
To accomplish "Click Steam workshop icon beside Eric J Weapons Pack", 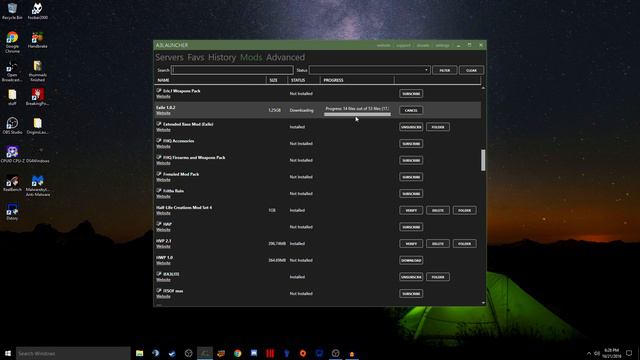I will 159,91.
